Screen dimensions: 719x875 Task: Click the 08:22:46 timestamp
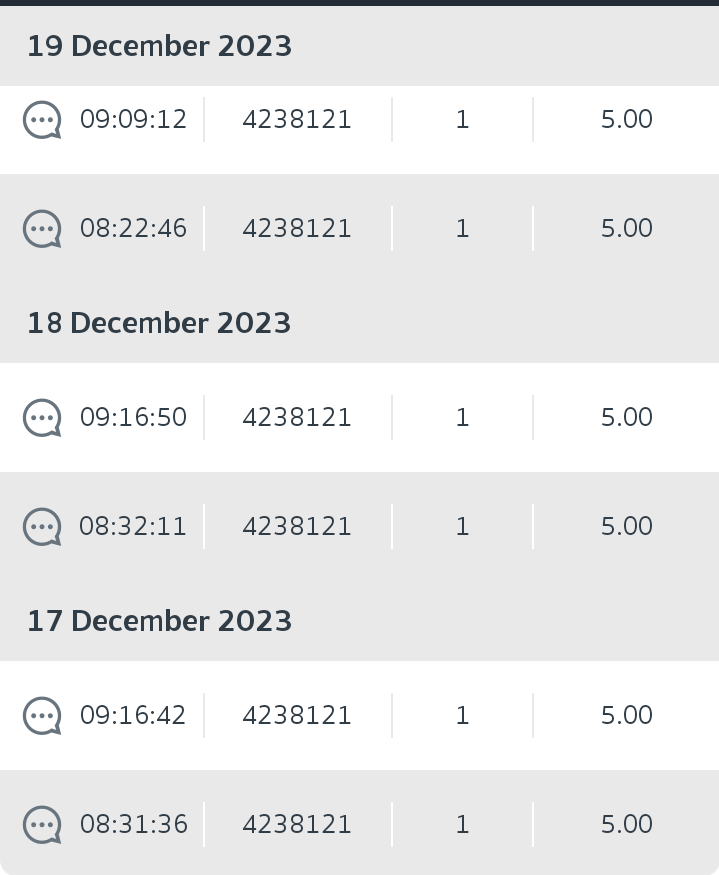click(133, 228)
